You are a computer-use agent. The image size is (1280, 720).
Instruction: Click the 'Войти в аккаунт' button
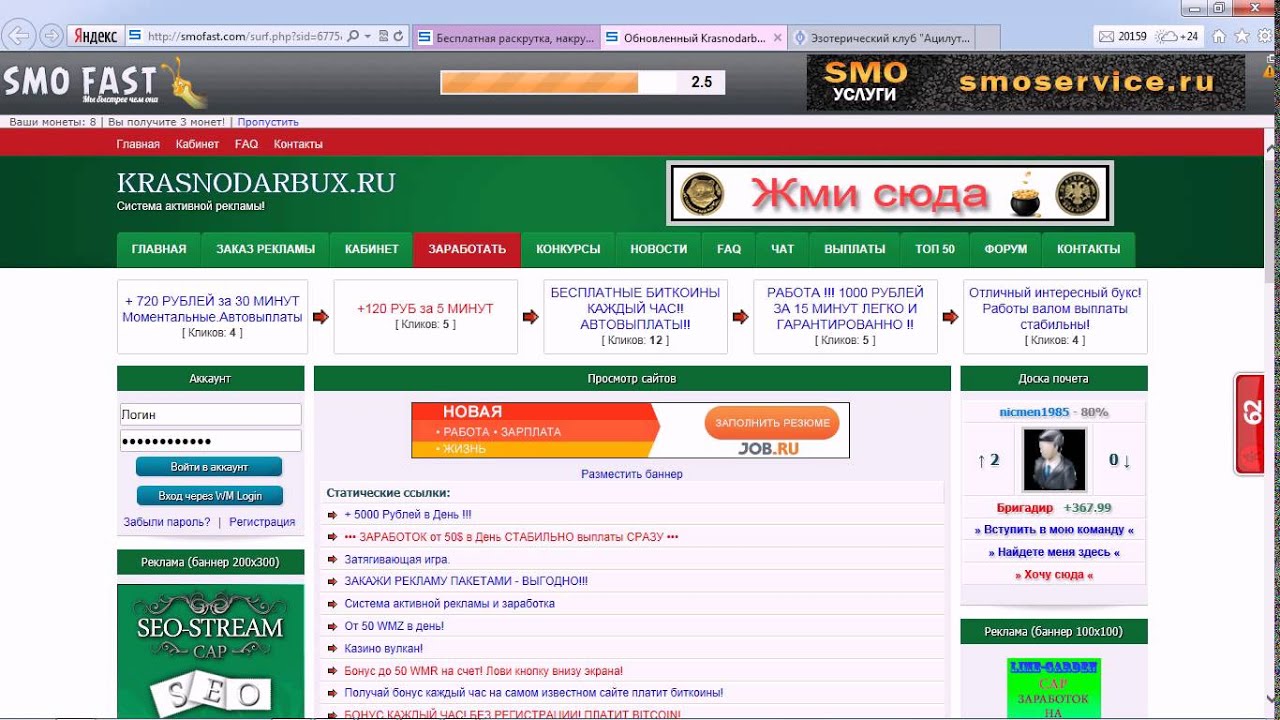(209, 467)
